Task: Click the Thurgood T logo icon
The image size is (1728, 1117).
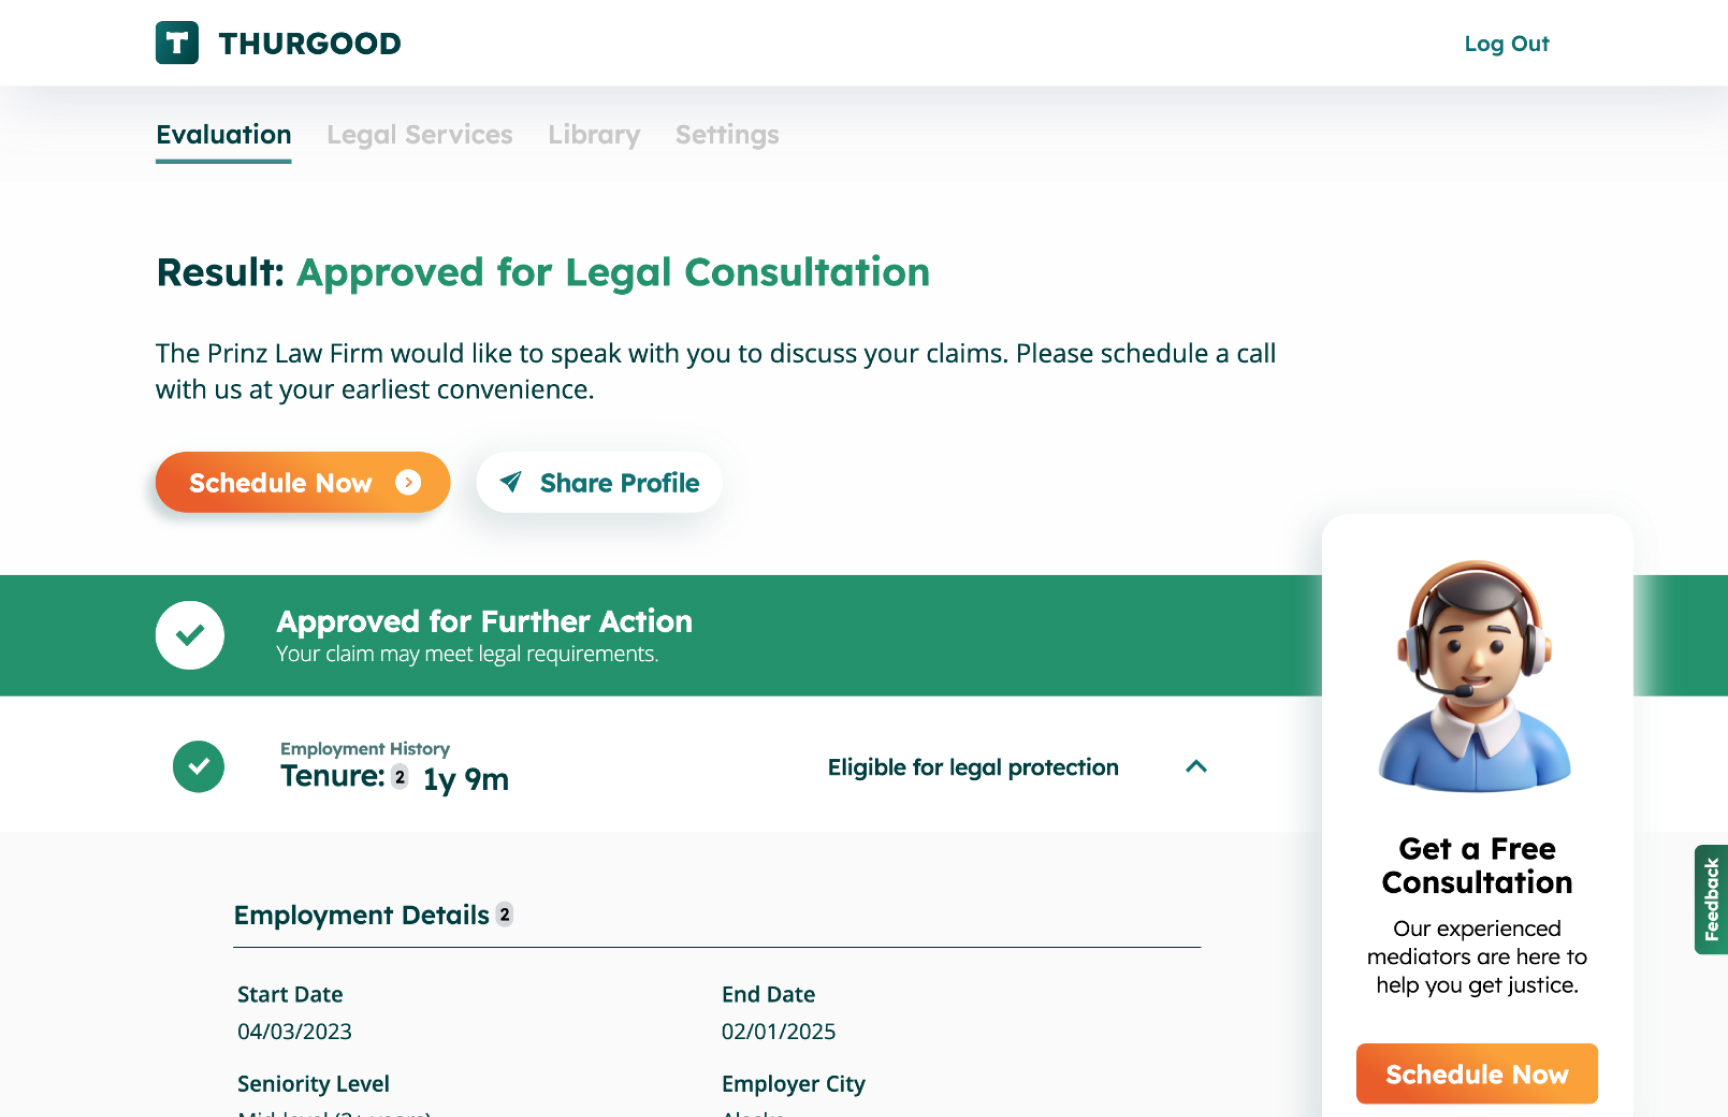Action: [x=177, y=43]
